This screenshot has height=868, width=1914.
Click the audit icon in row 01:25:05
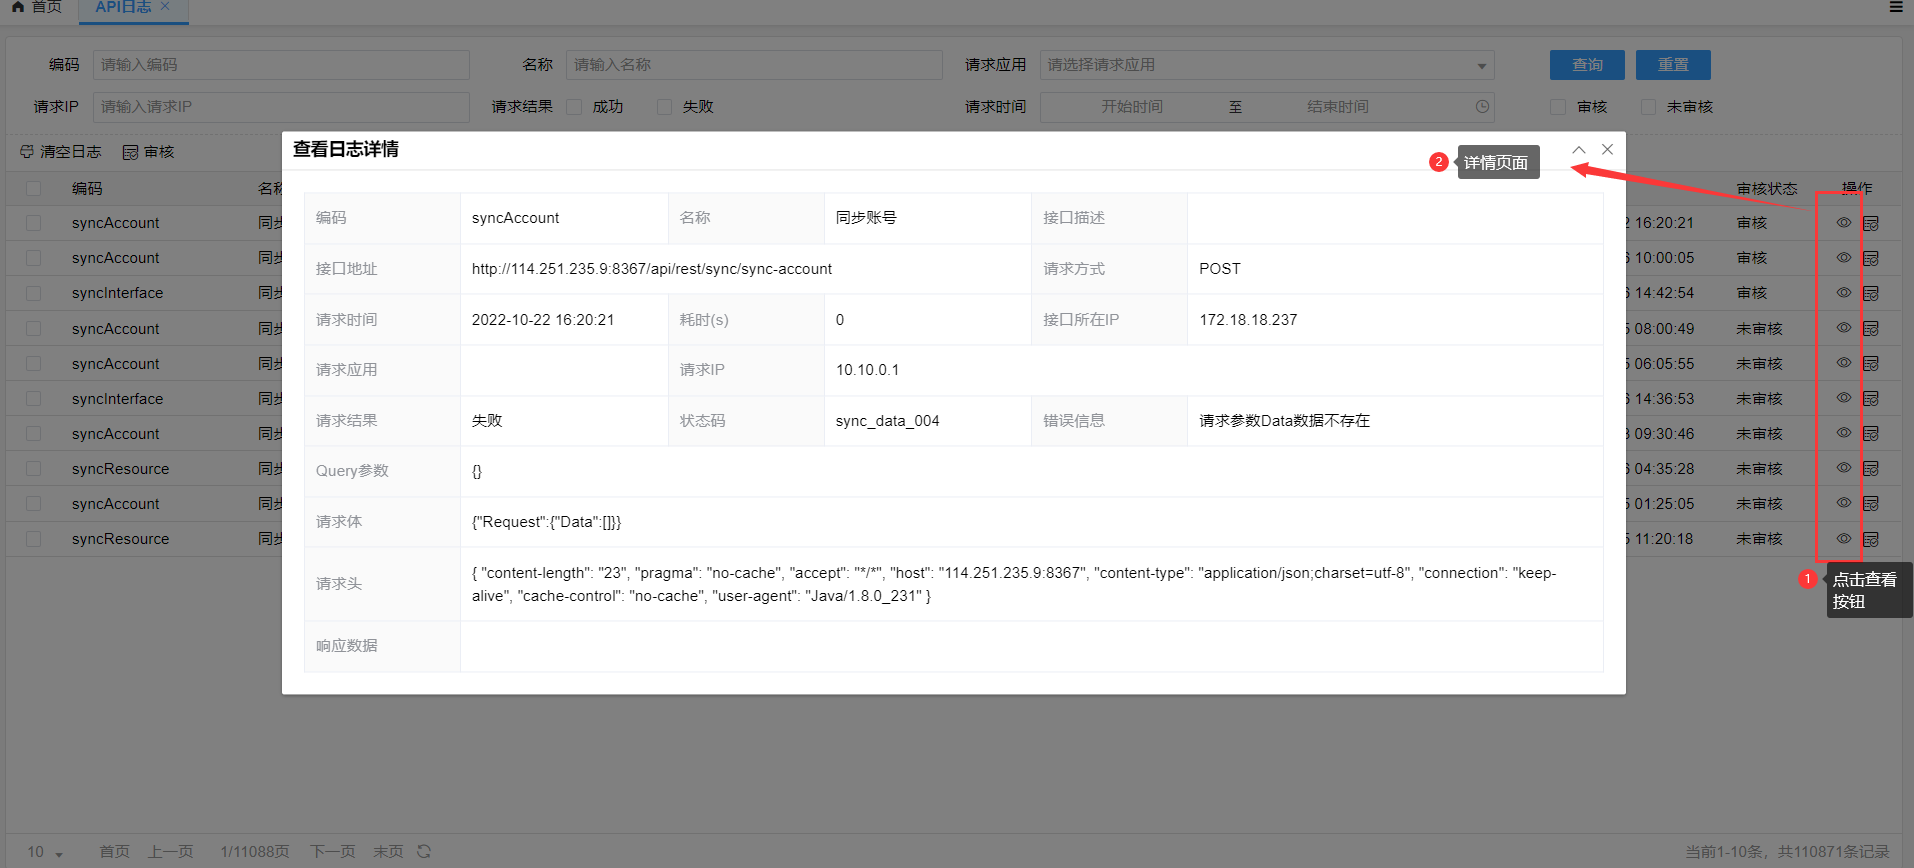coord(1871,503)
